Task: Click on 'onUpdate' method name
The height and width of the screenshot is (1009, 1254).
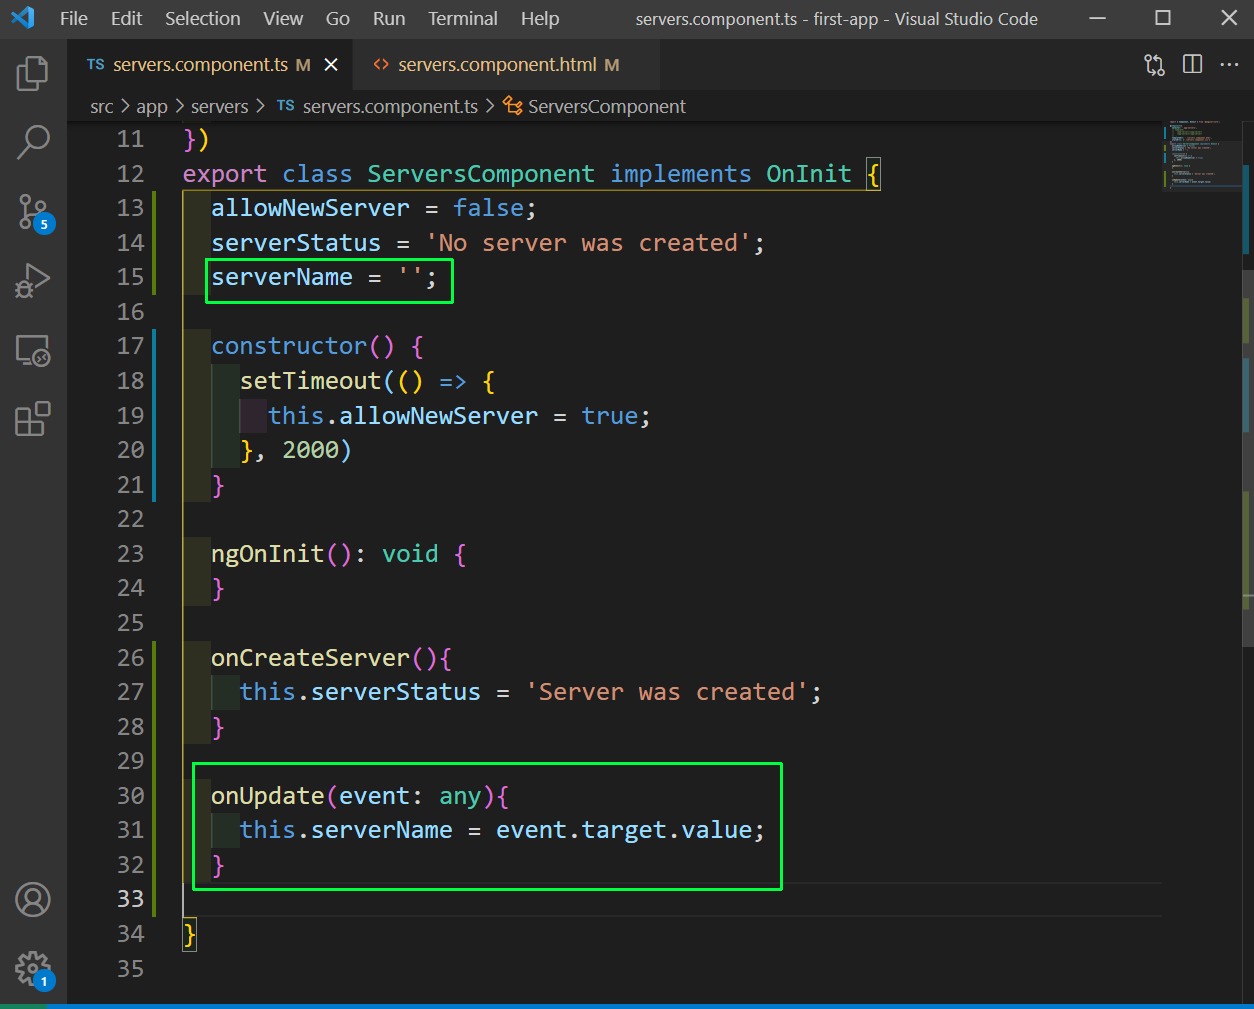Action: coord(267,796)
